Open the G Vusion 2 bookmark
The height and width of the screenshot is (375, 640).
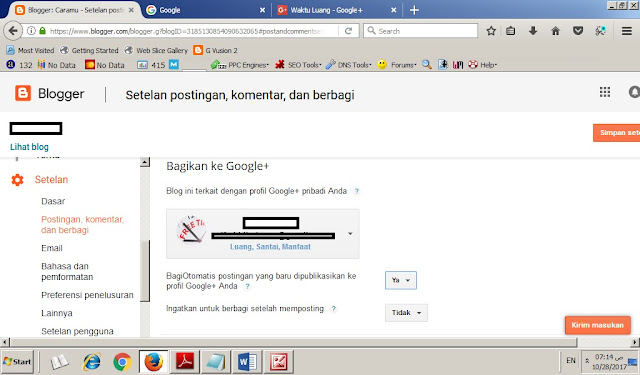pos(216,50)
